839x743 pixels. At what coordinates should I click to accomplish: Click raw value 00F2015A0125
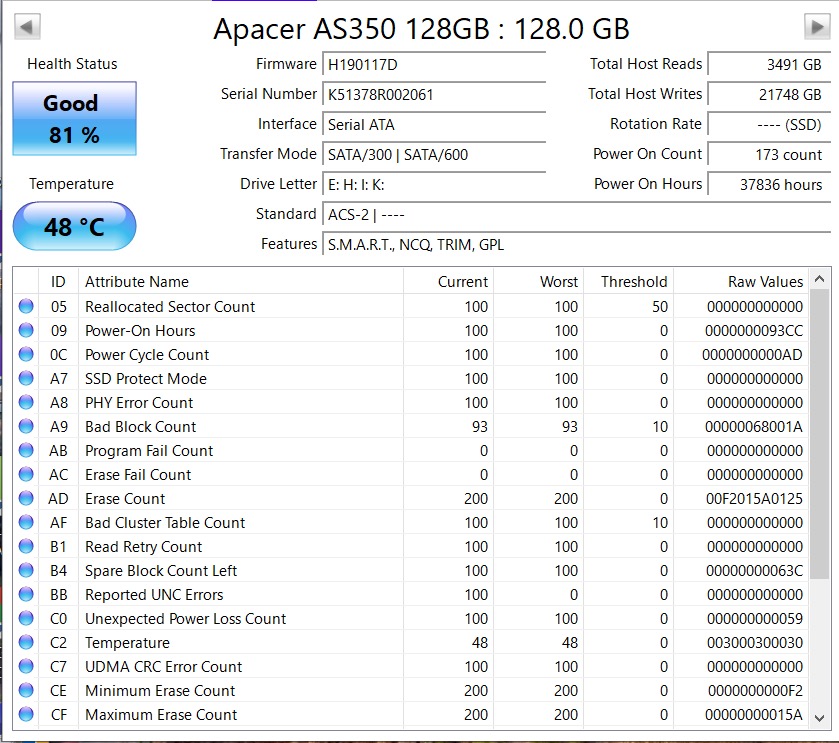pos(754,499)
